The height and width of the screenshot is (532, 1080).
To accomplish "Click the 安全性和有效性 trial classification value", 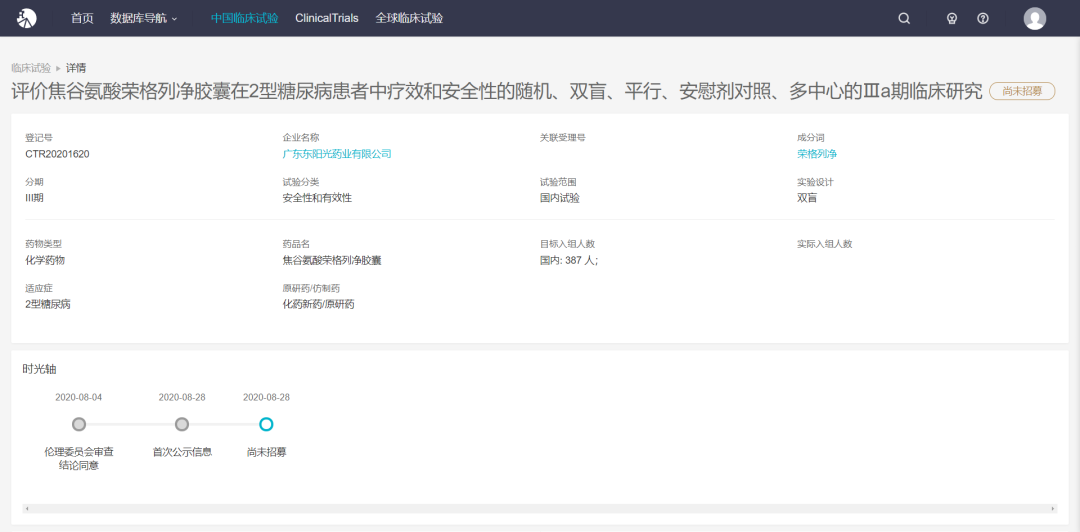I will point(317,198).
